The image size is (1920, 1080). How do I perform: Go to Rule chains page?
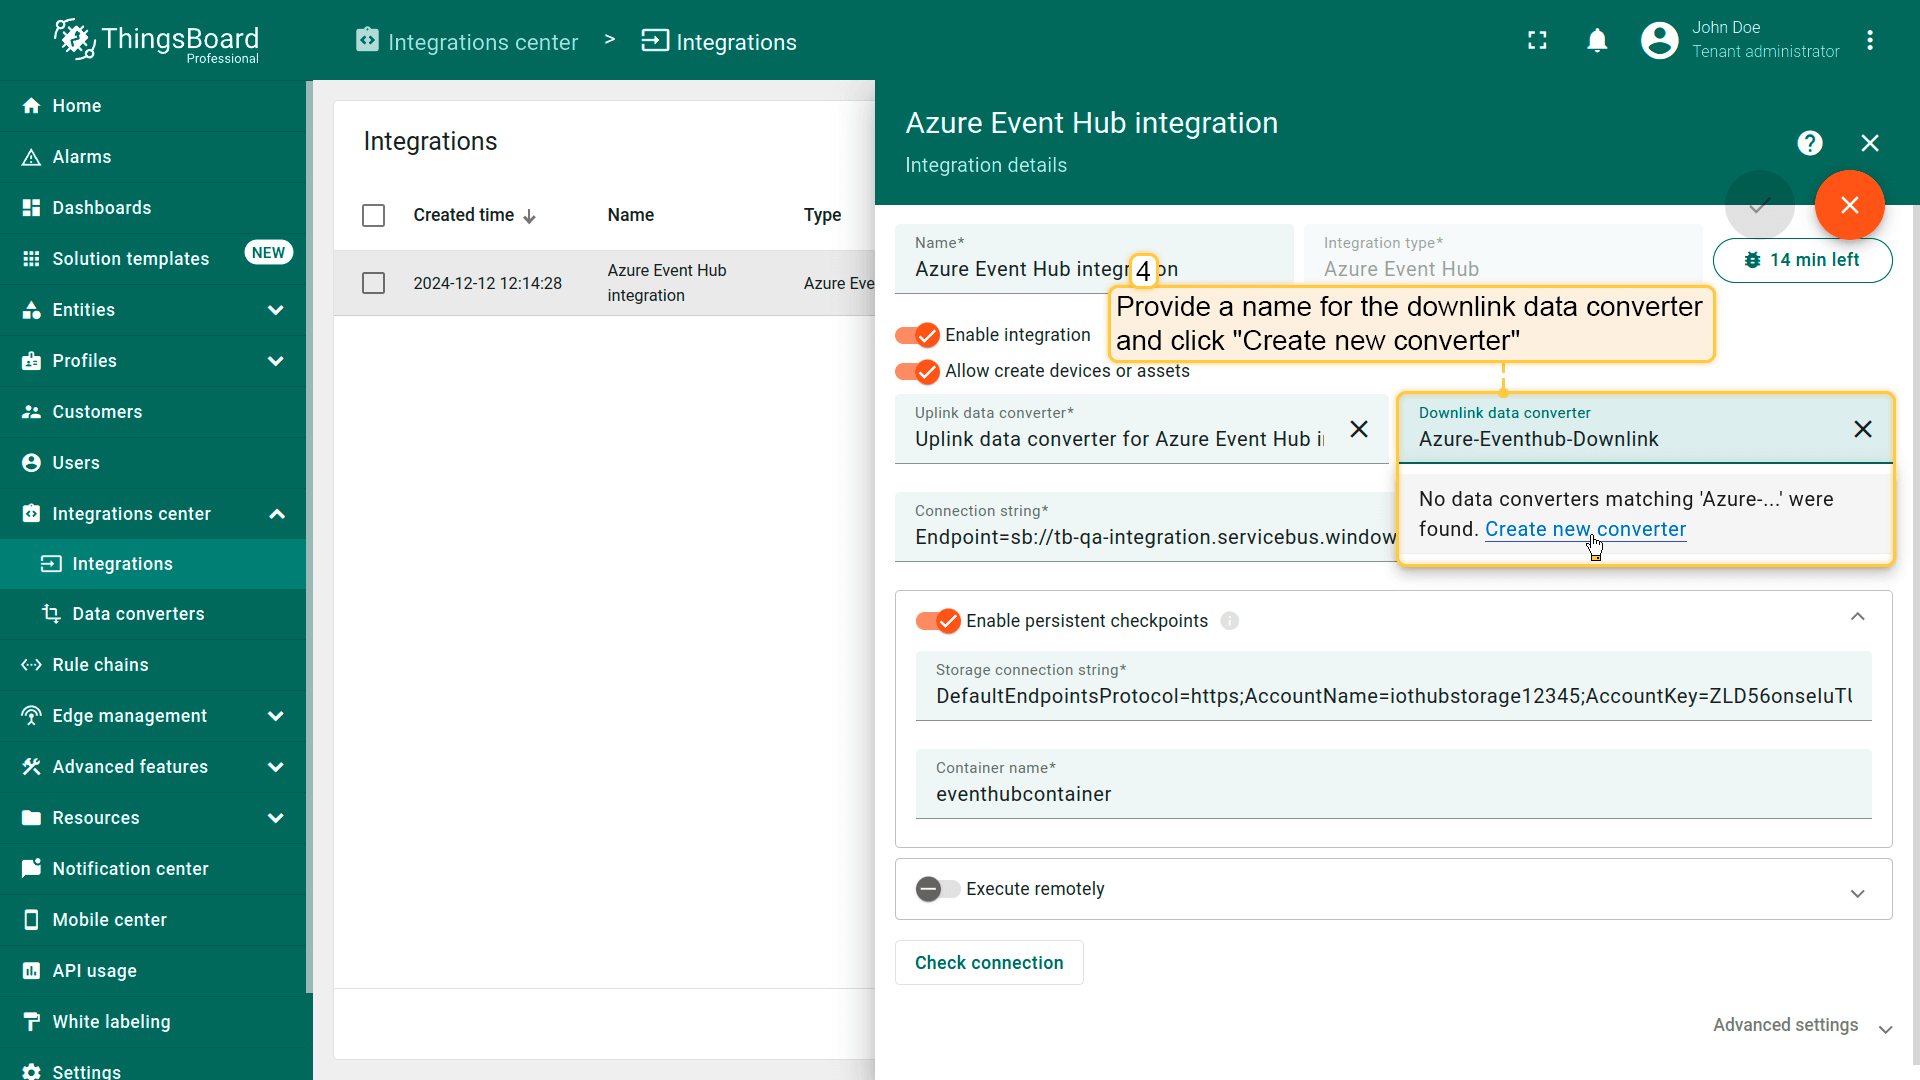pos(100,665)
